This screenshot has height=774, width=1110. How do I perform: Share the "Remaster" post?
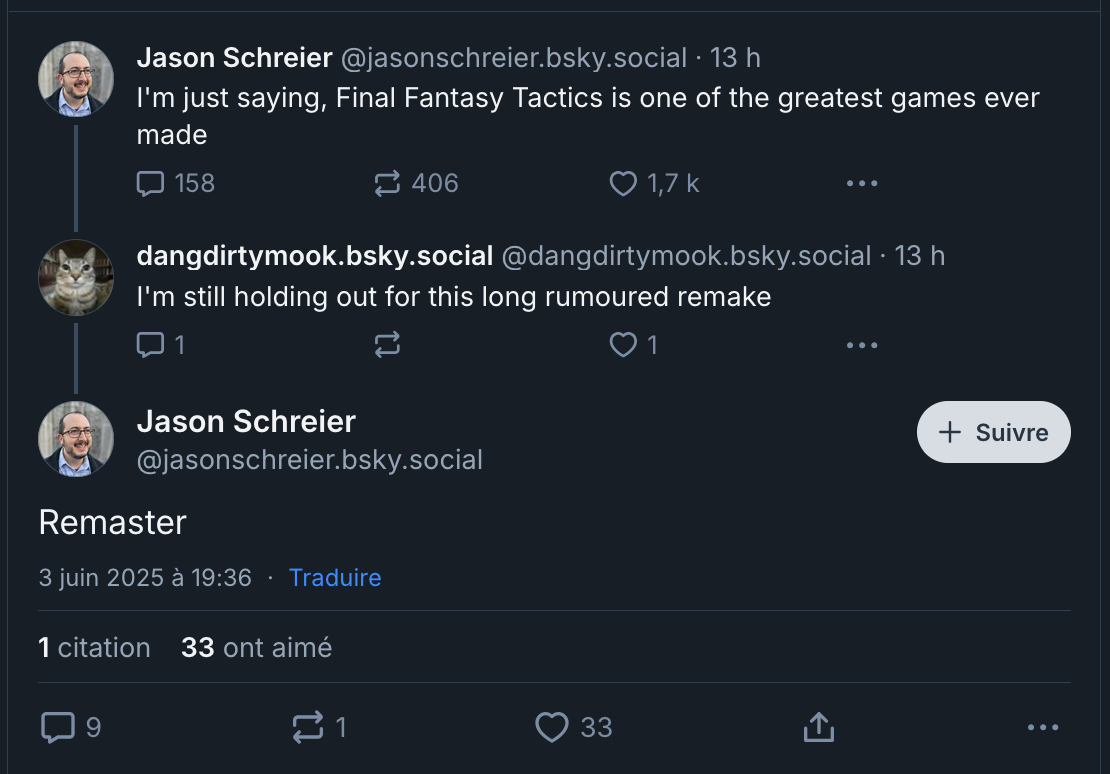point(818,727)
